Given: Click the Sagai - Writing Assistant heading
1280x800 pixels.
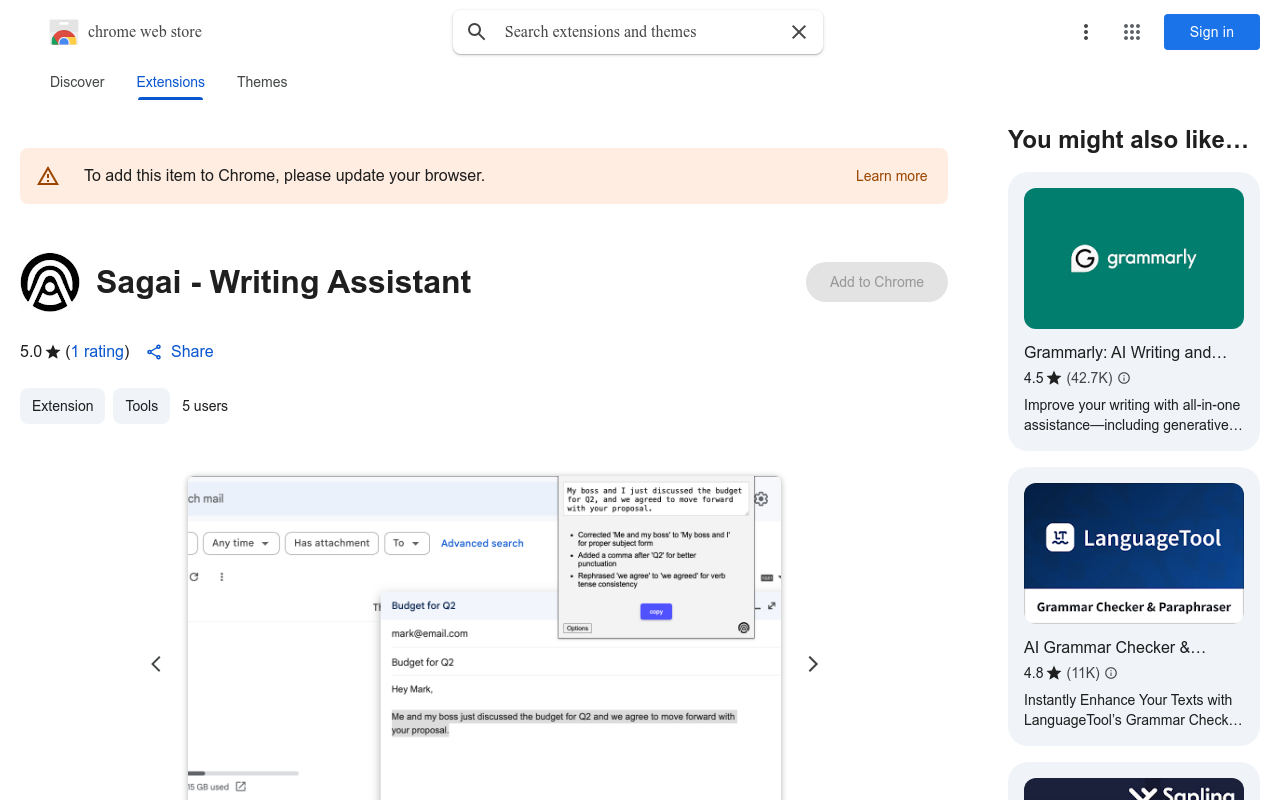Looking at the screenshot, I should pos(284,282).
